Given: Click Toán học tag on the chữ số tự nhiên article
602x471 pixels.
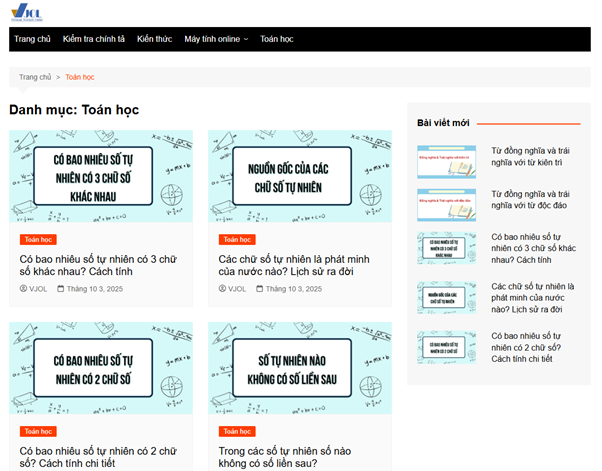Looking at the screenshot, I should [238, 240].
